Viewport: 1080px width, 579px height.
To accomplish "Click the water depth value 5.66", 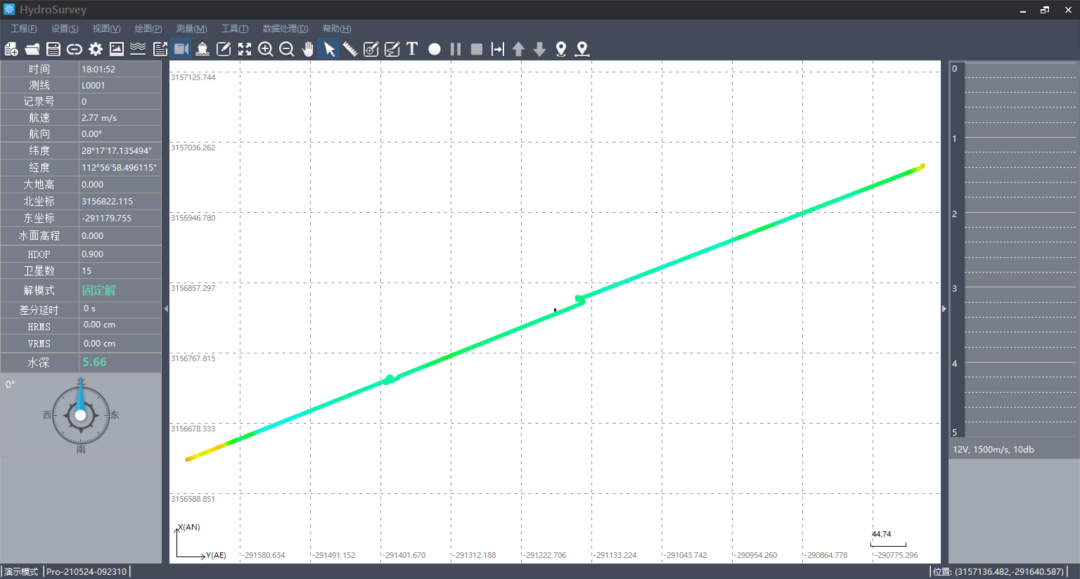I will [94, 362].
